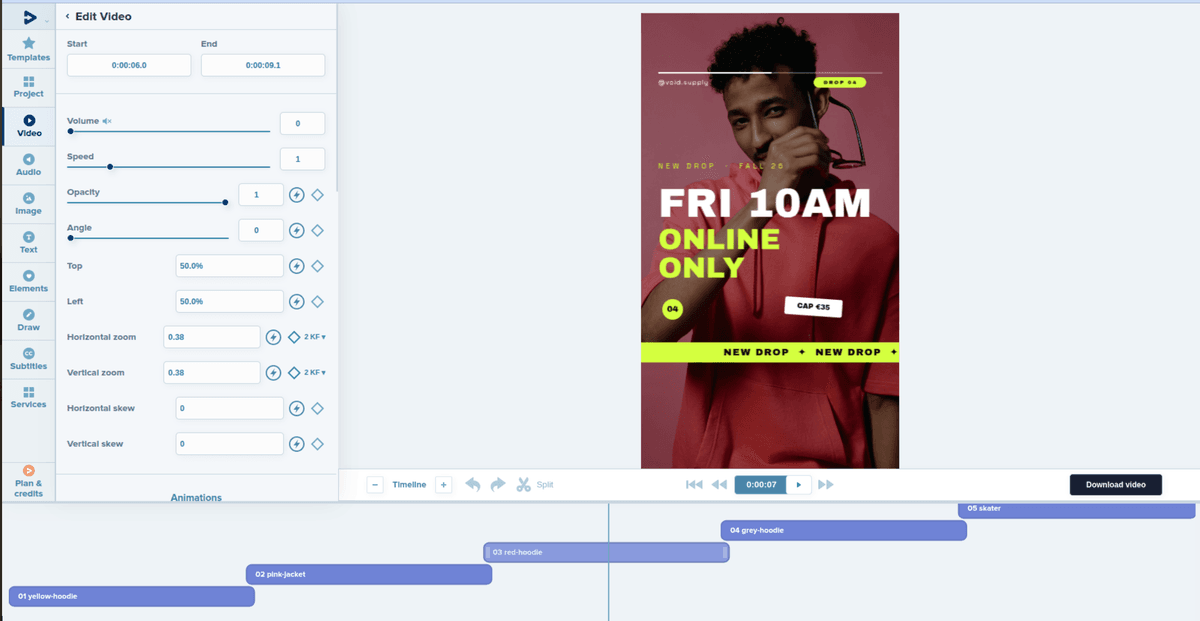Expand Horizontal zoom 2 KF dropdown
Screen dimensions: 1200x621
coord(315,337)
